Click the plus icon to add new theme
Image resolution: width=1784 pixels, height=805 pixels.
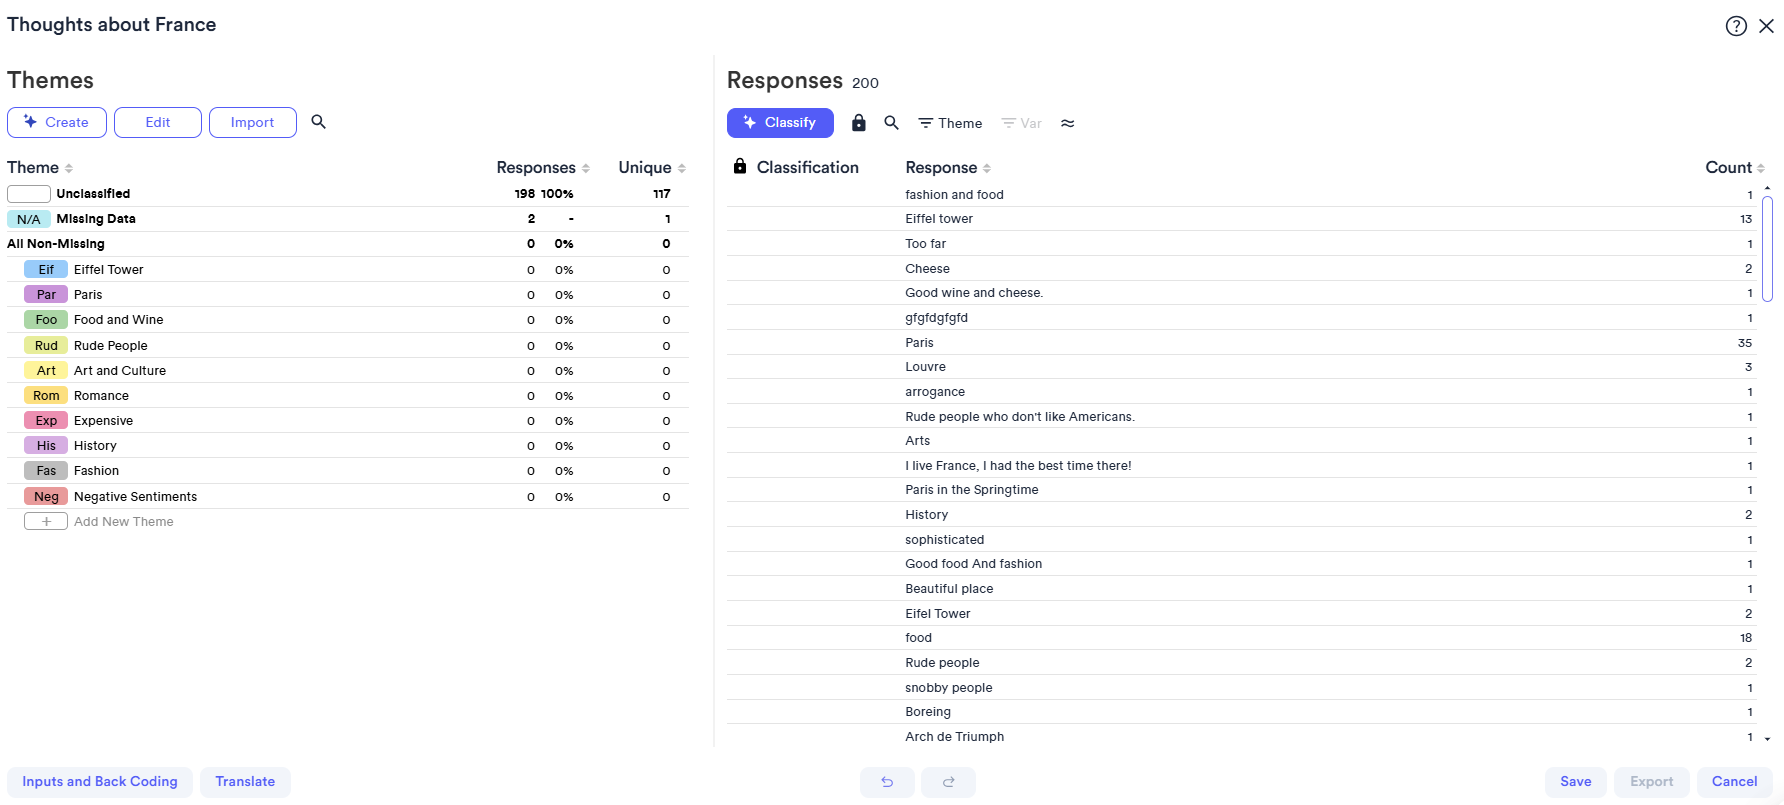(x=46, y=522)
